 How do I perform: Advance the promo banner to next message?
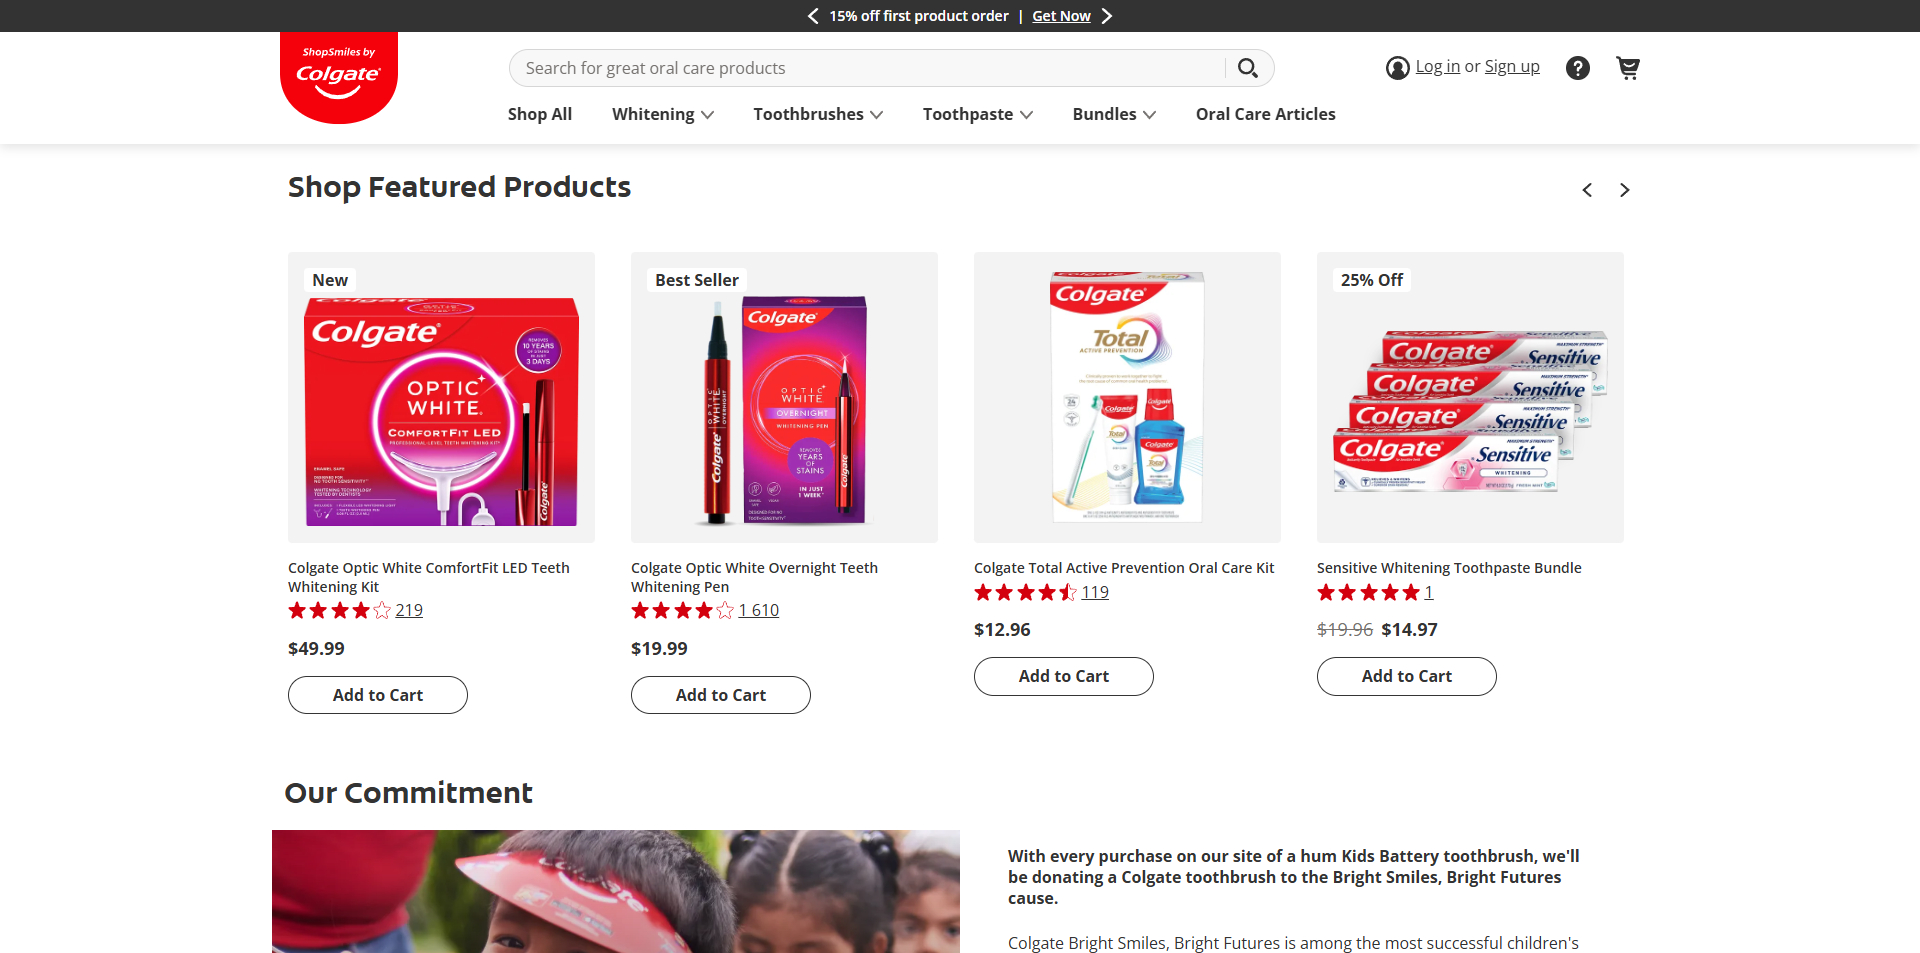pyautogui.click(x=1107, y=16)
